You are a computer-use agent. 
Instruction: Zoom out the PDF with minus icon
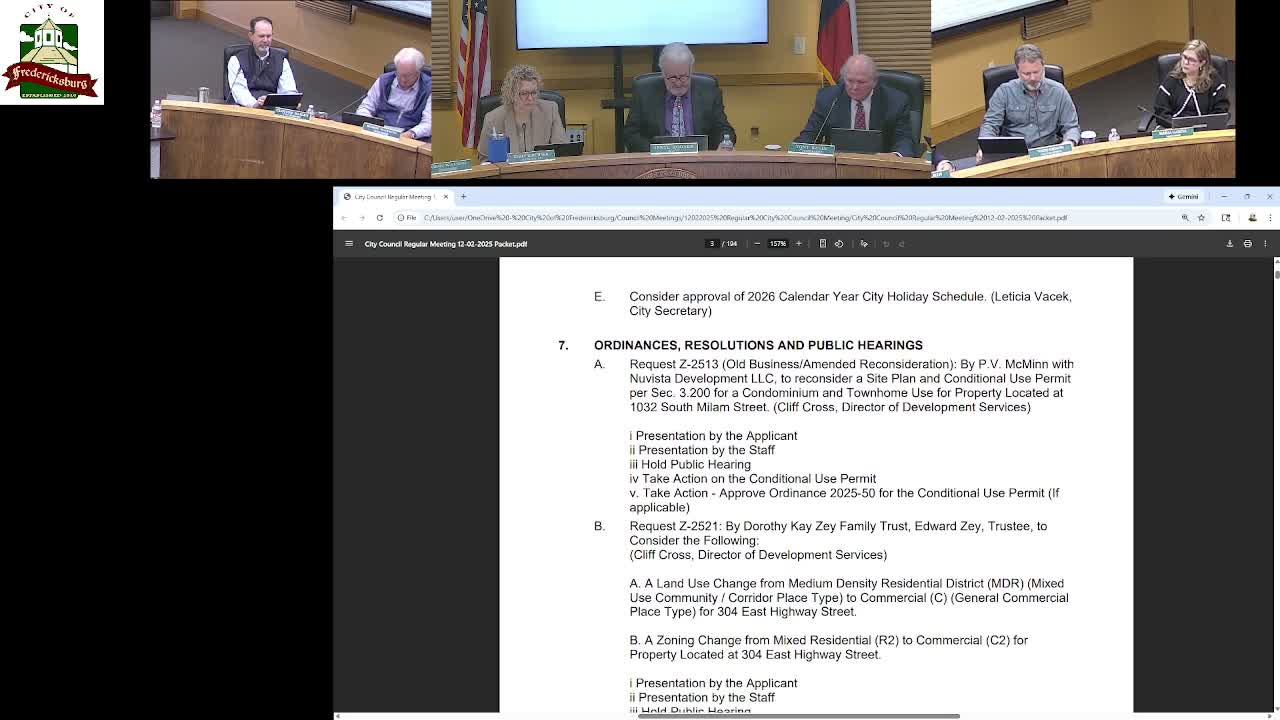click(757, 244)
